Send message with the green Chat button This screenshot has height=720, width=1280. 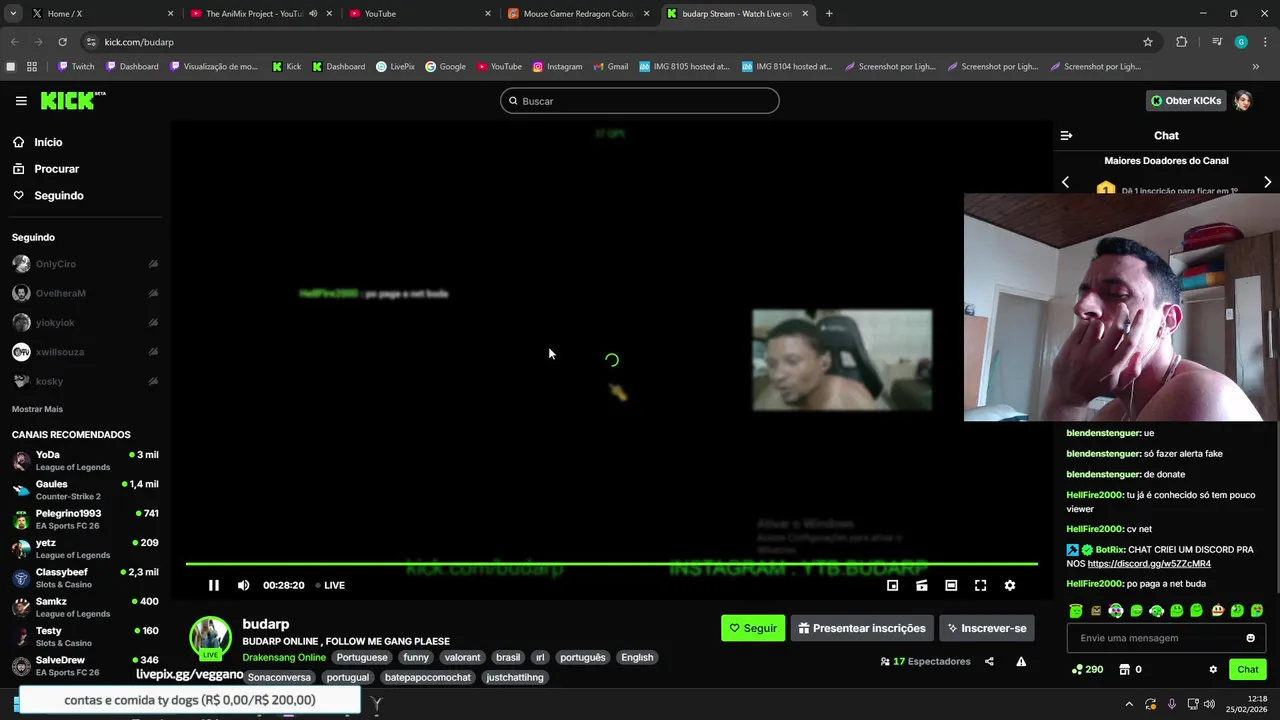[x=1248, y=669]
